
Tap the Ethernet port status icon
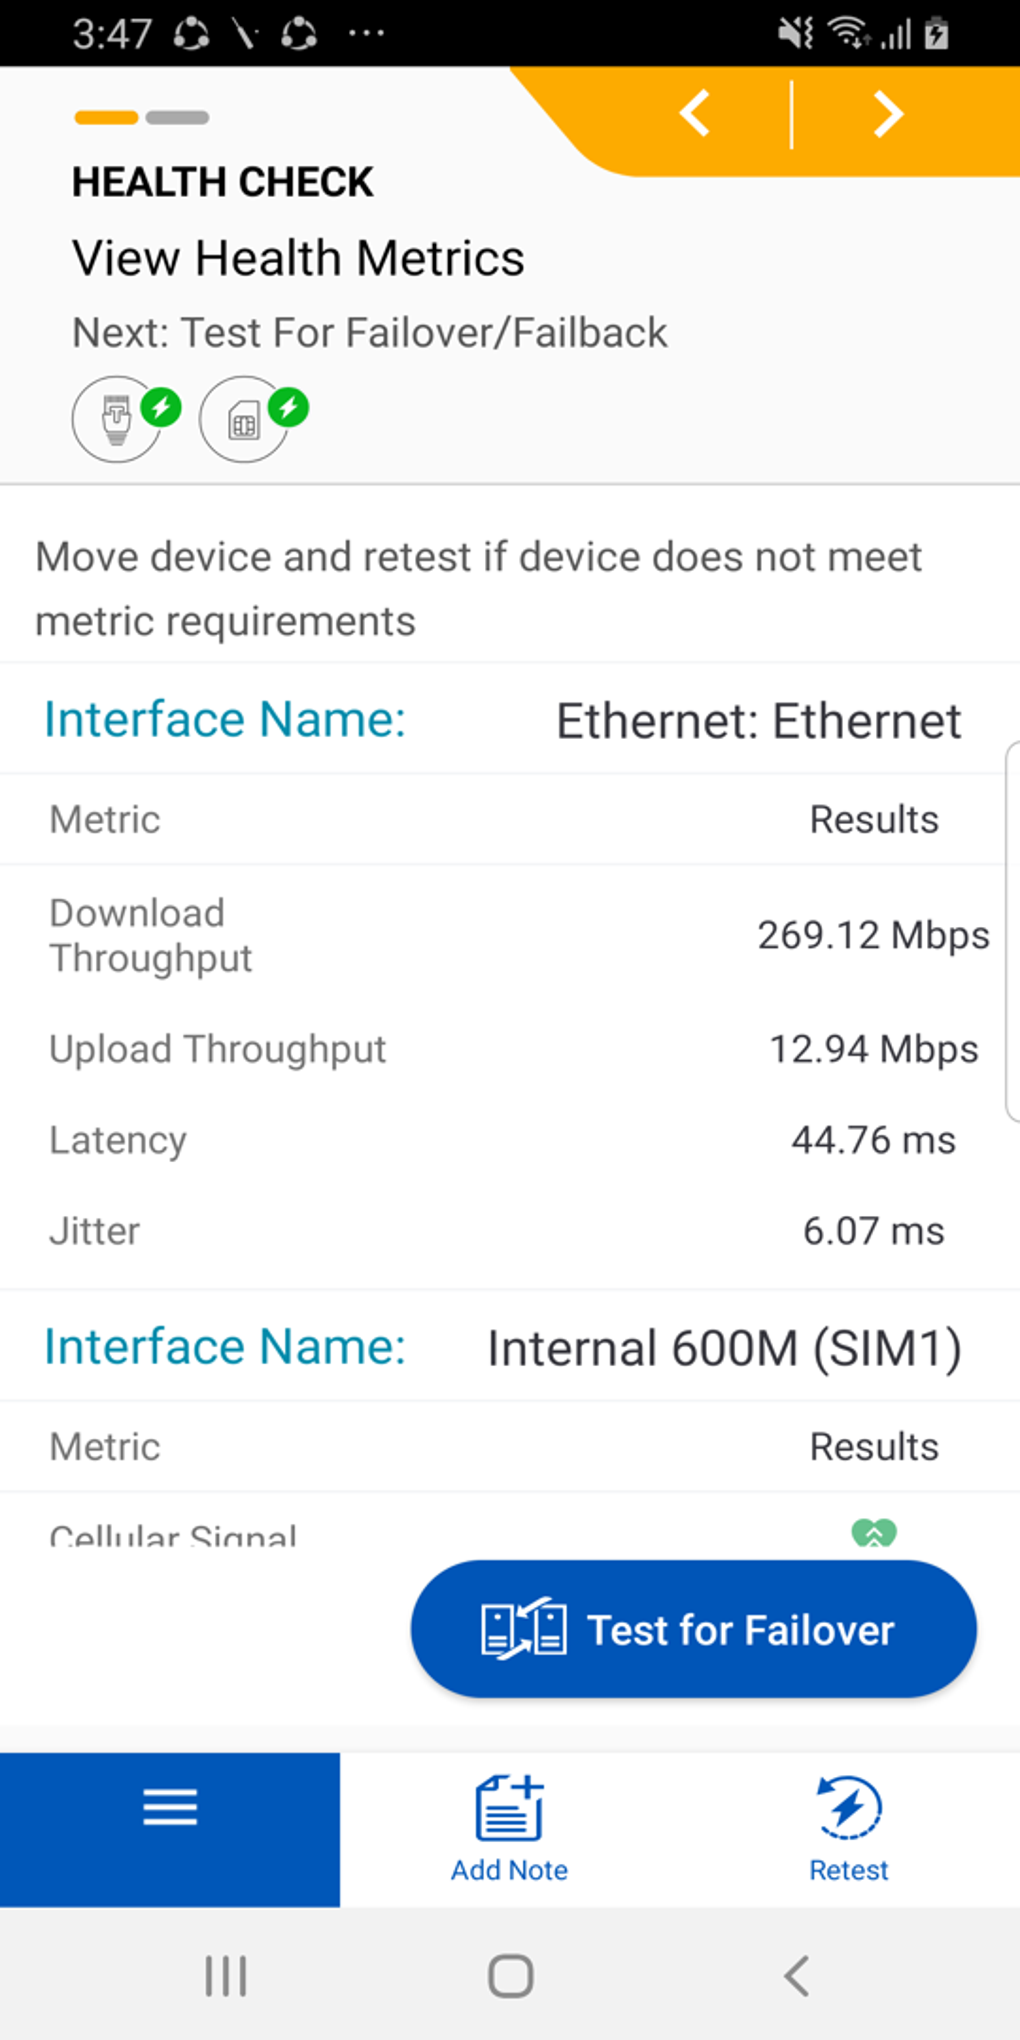tap(118, 419)
